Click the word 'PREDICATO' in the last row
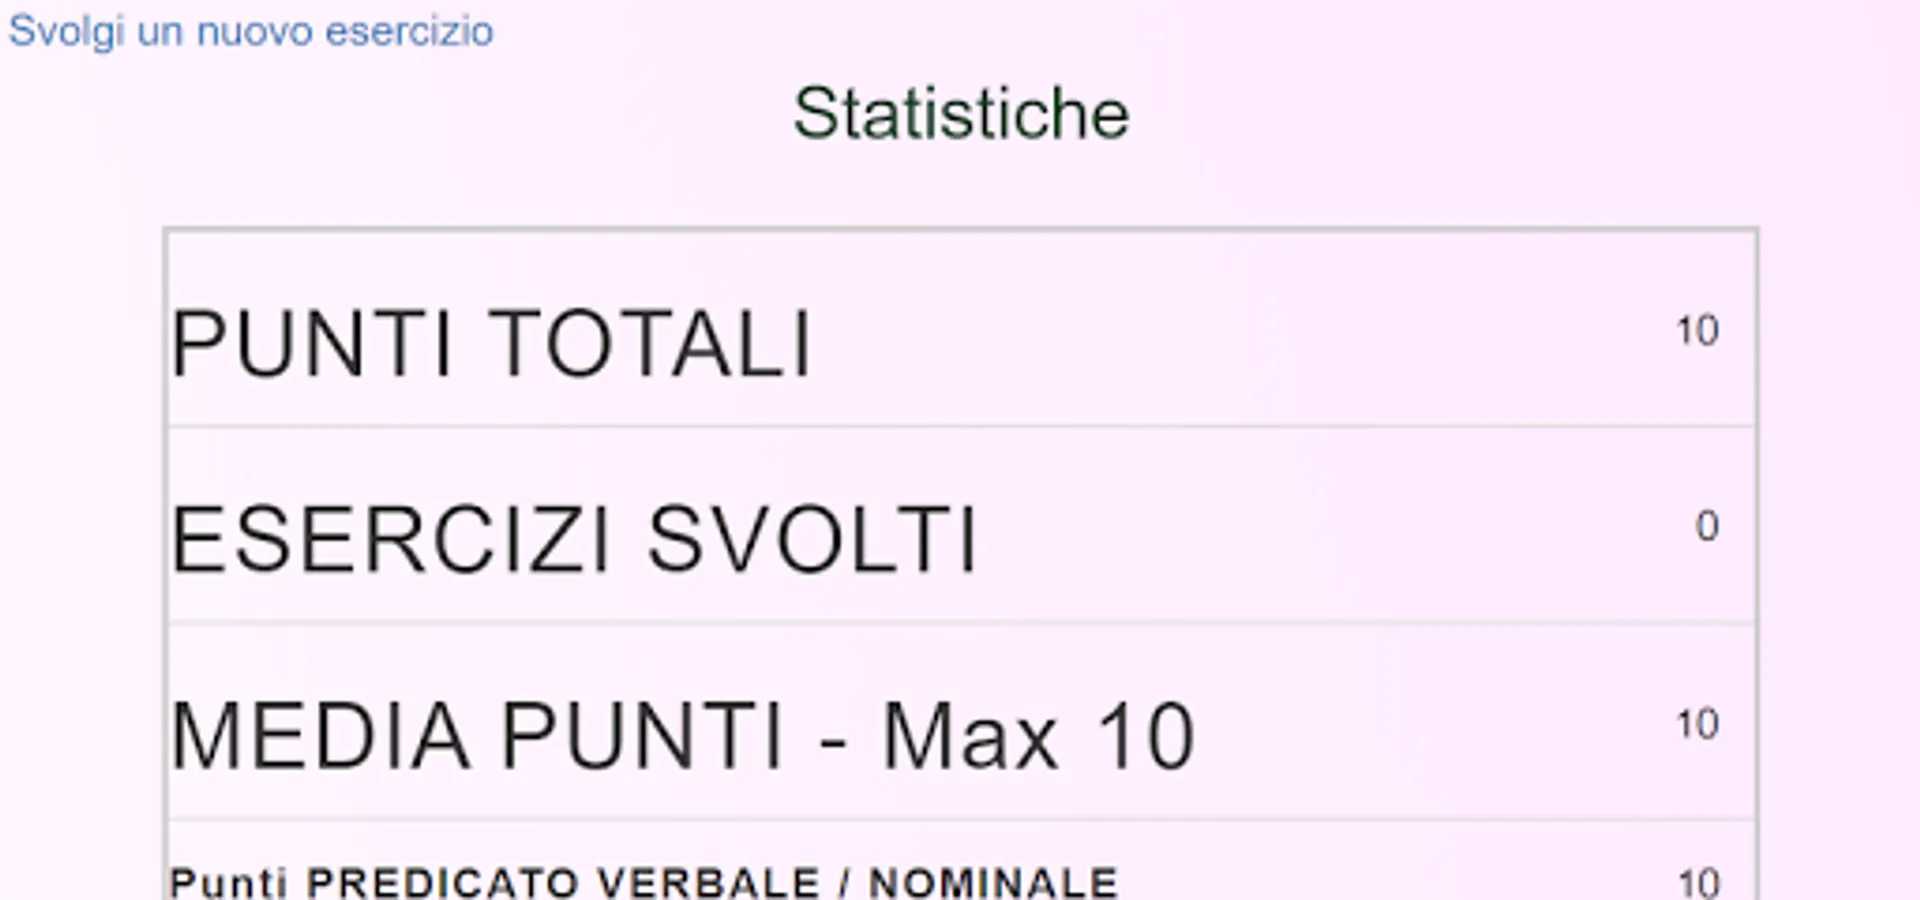 pos(441,882)
